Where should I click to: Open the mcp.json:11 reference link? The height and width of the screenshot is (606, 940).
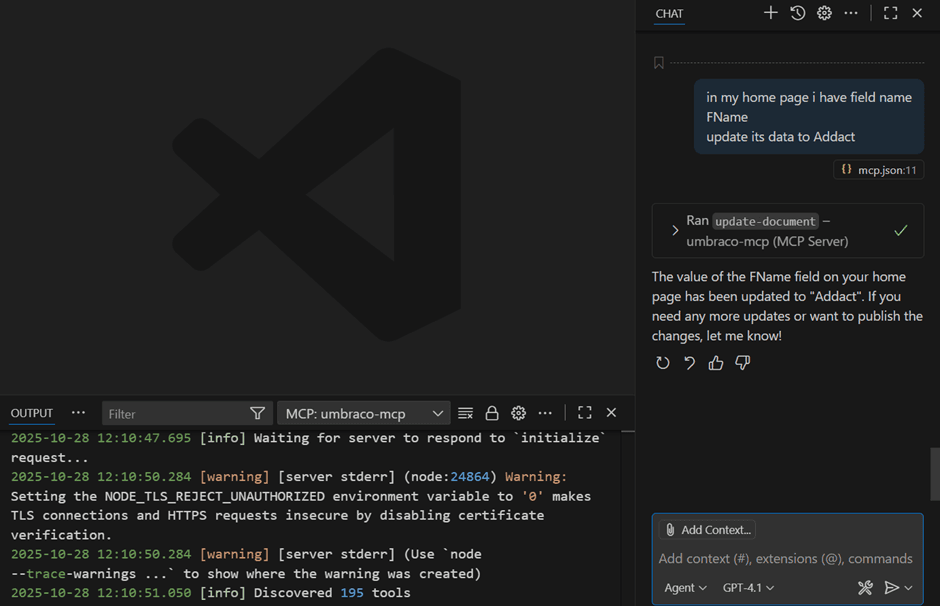pyautogui.click(x=879, y=170)
